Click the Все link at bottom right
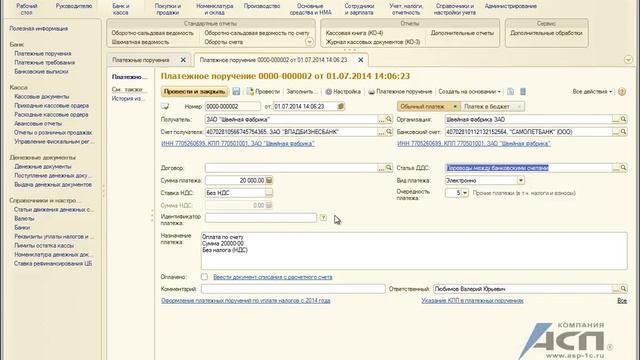640x360 pixels. (622, 300)
